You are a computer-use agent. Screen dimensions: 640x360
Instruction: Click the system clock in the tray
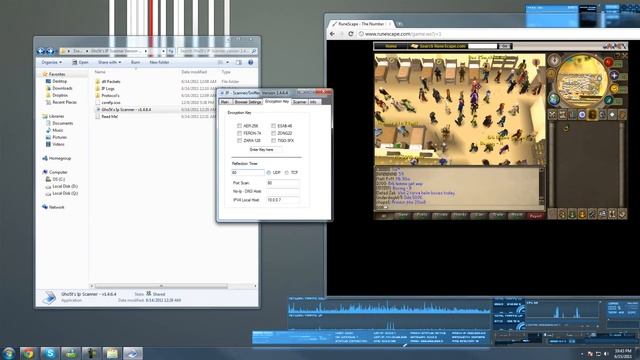(622, 353)
